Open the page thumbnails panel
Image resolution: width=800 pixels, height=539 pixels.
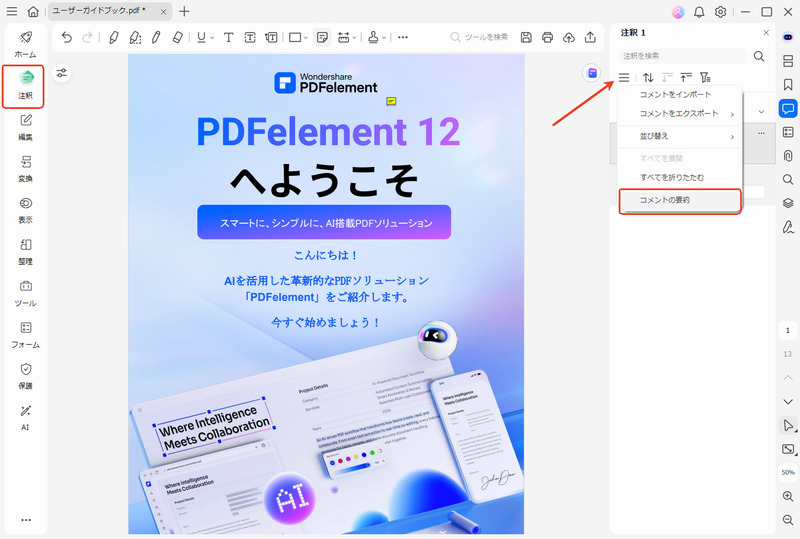(788, 61)
